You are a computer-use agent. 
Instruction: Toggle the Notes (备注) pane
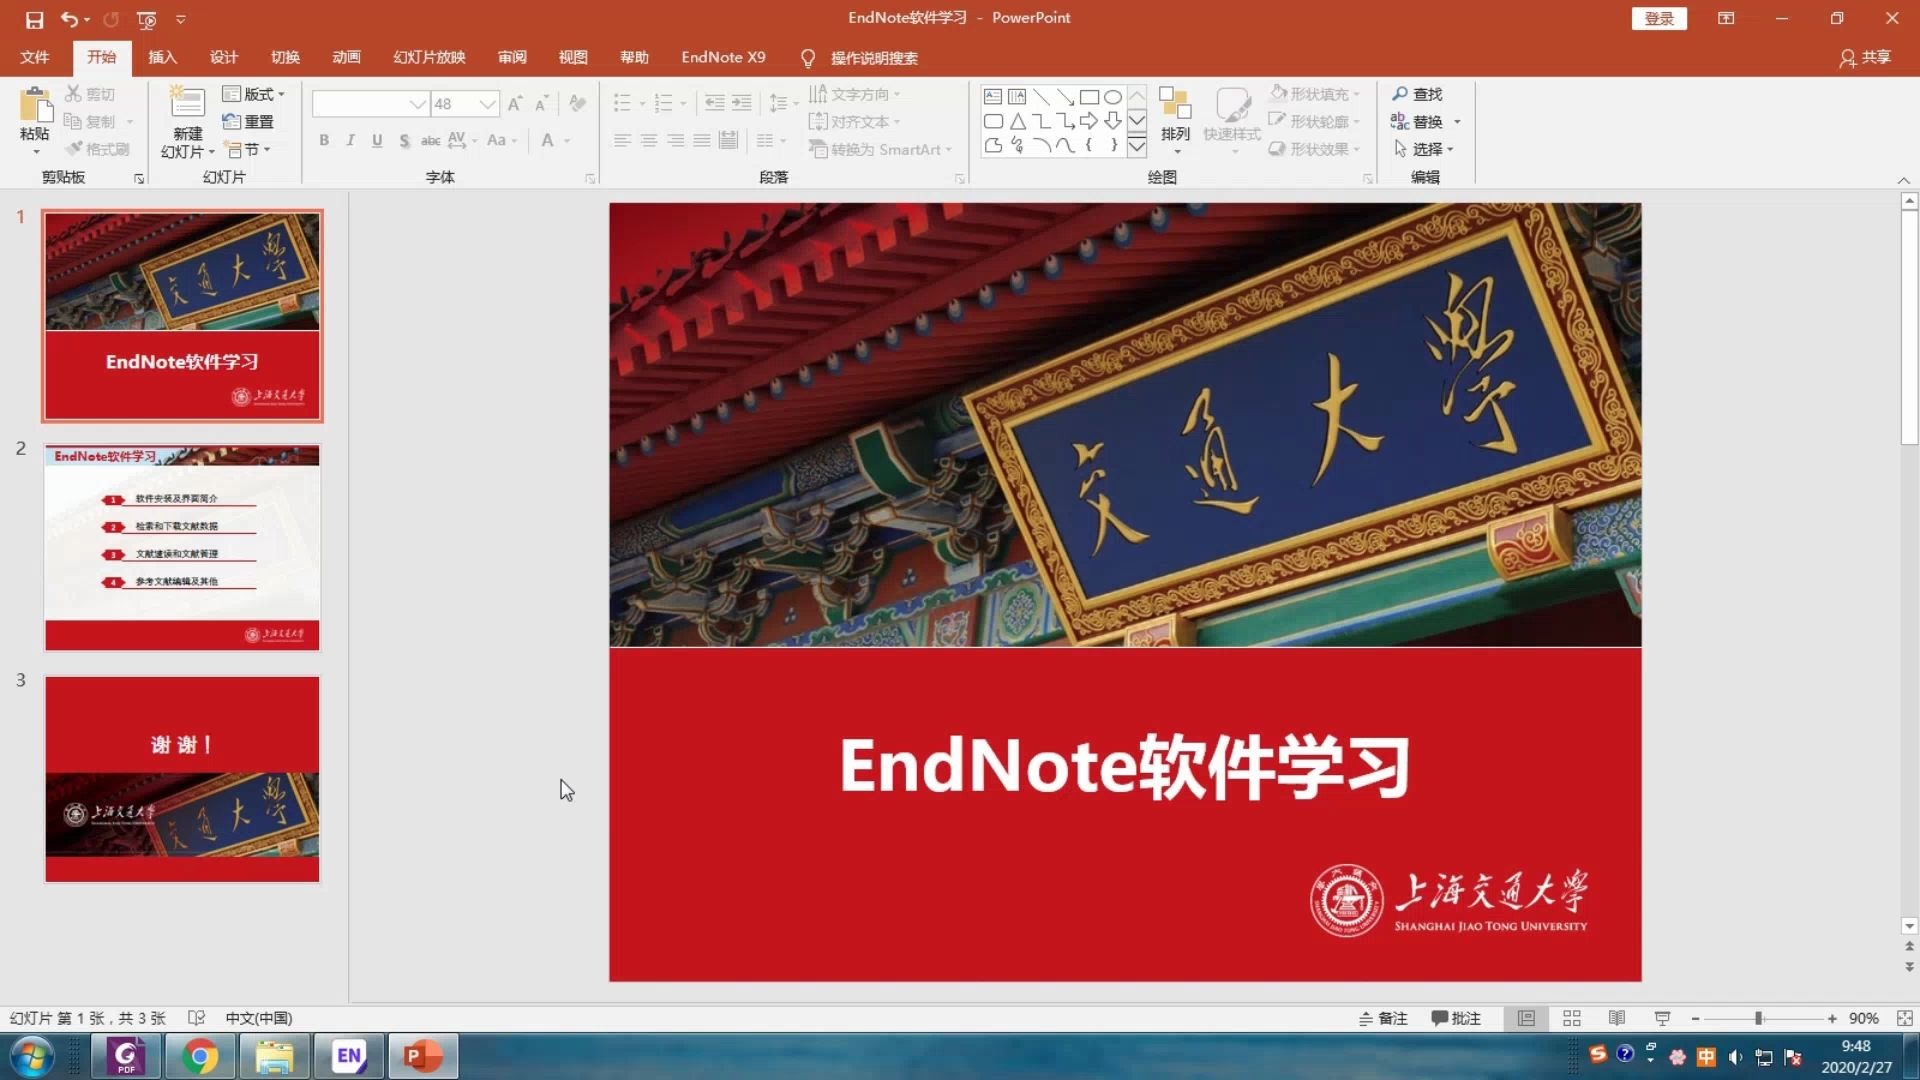click(x=1383, y=1018)
